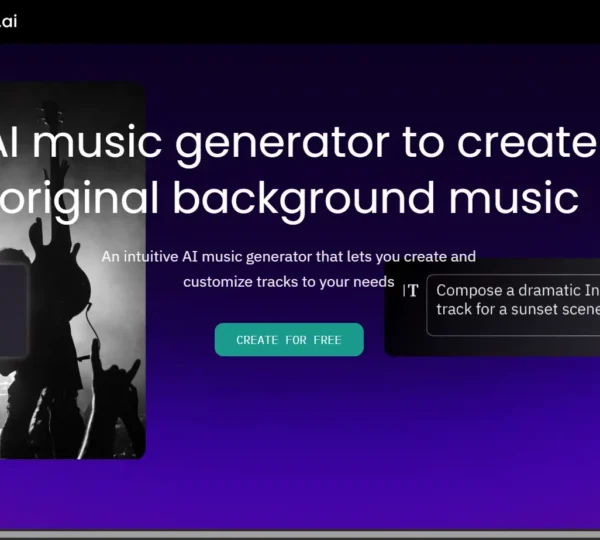Click the ".ai" logo in the header
The width and height of the screenshot is (600, 540).
coord(8,21)
